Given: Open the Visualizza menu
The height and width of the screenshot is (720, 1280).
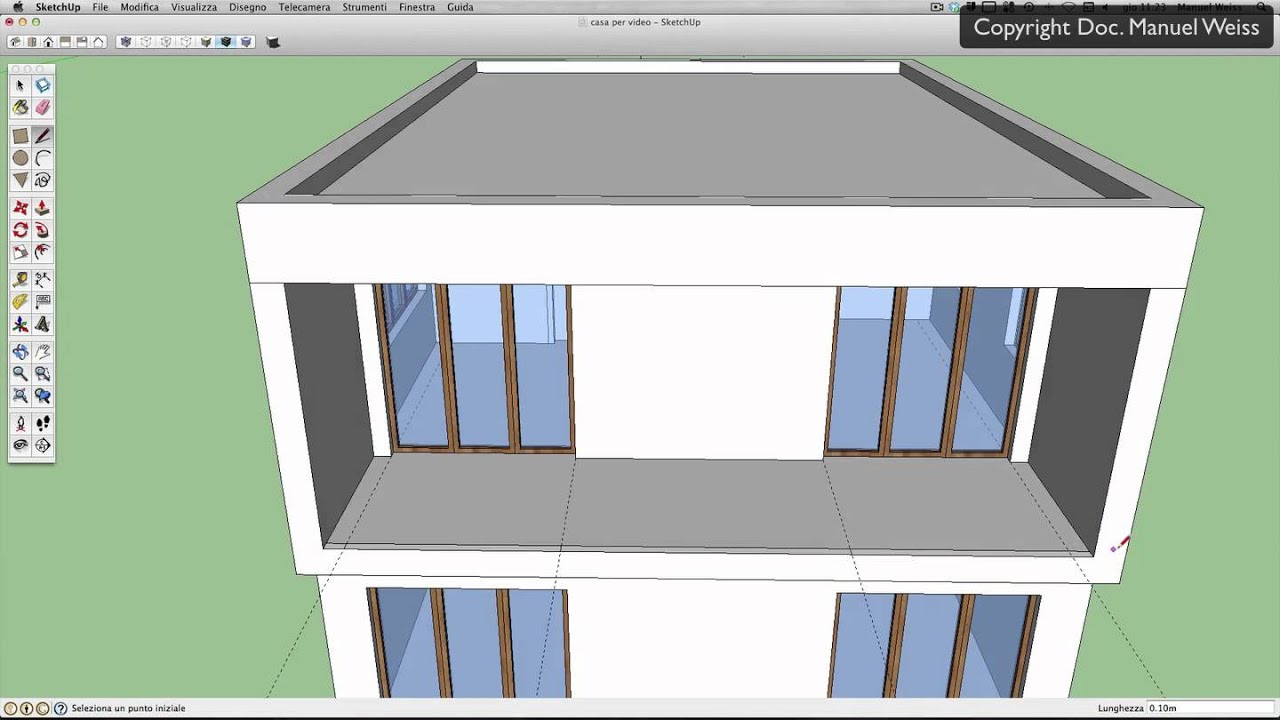Looking at the screenshot, I should click(x=193, y=7).
